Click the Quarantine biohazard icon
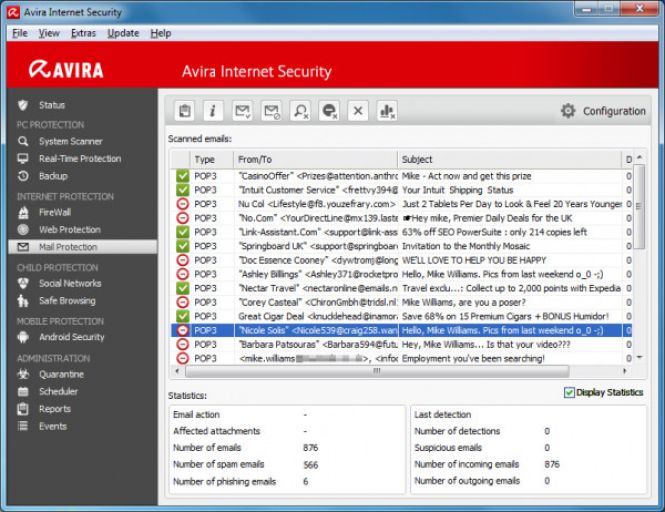 click(23, 374)
